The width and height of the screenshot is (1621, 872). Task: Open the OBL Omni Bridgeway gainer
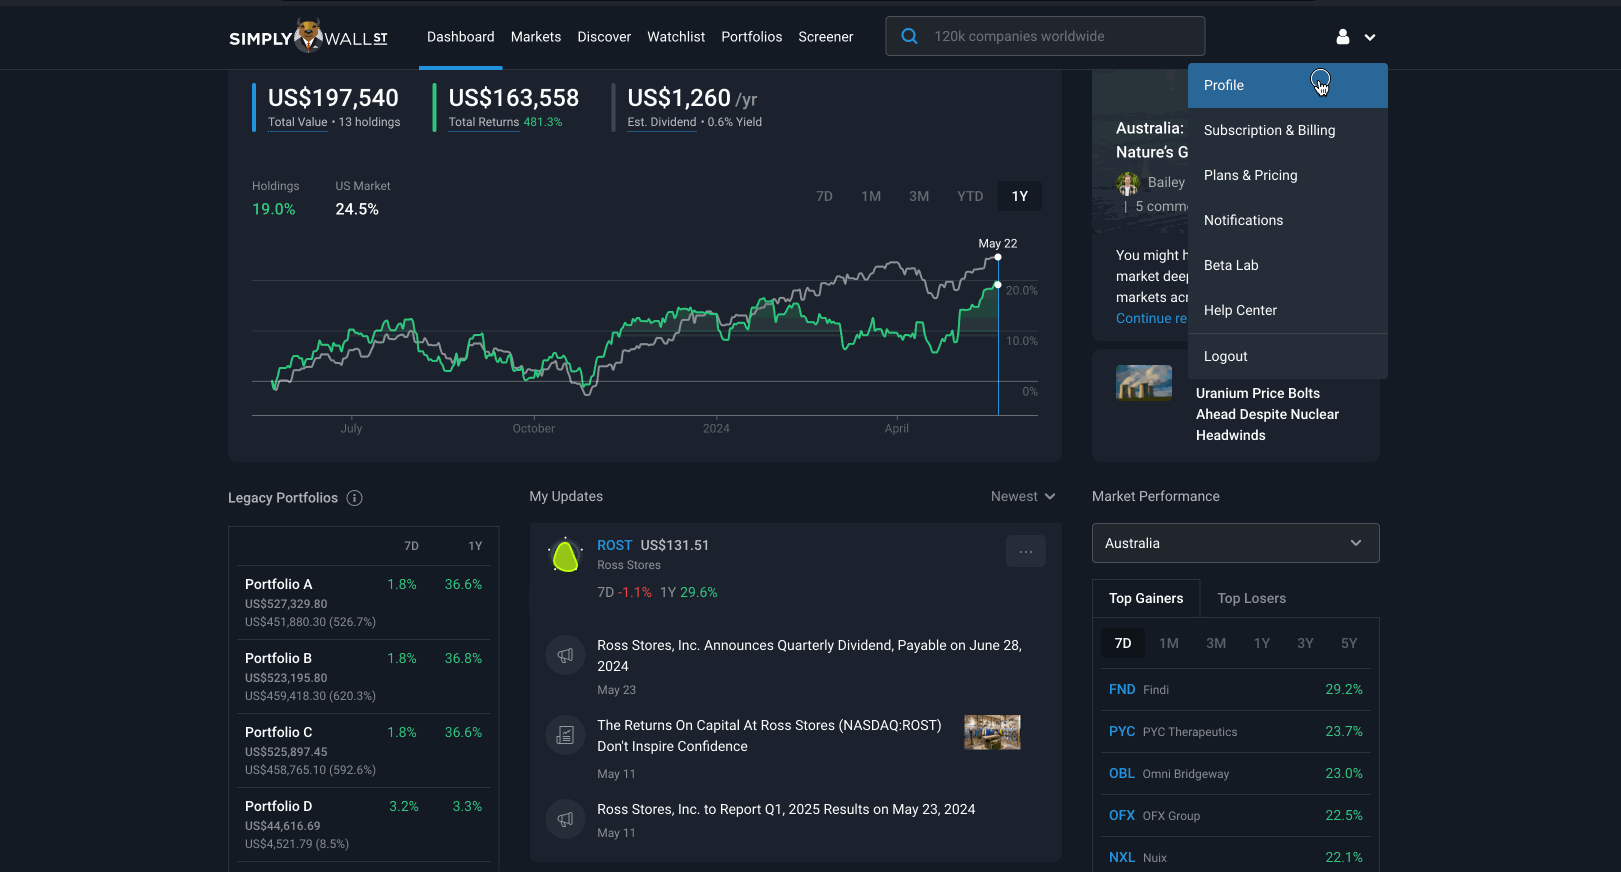click(x=1235, y=773)
